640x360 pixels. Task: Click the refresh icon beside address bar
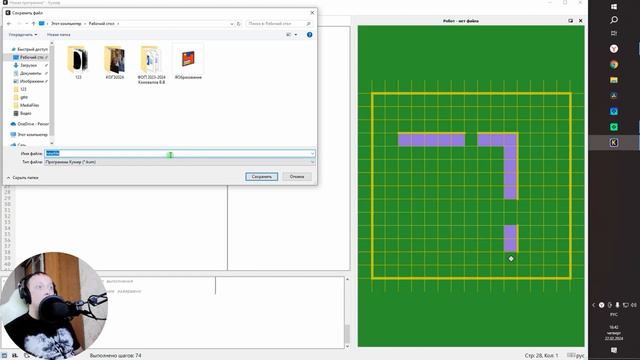pyautogui.click(x=239, y=24)
